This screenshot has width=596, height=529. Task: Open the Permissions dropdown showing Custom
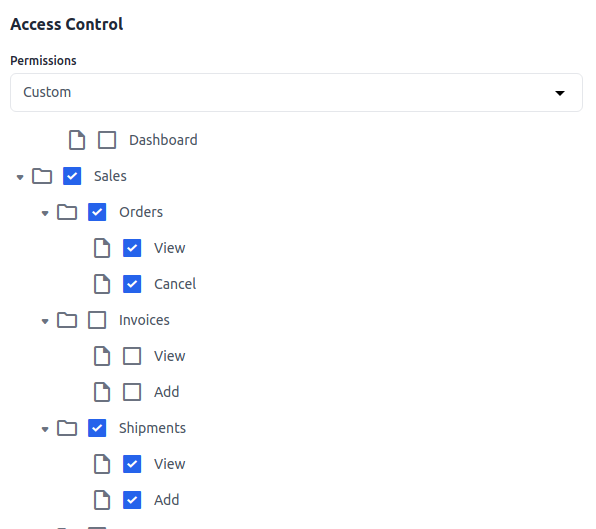click(296, 92)
